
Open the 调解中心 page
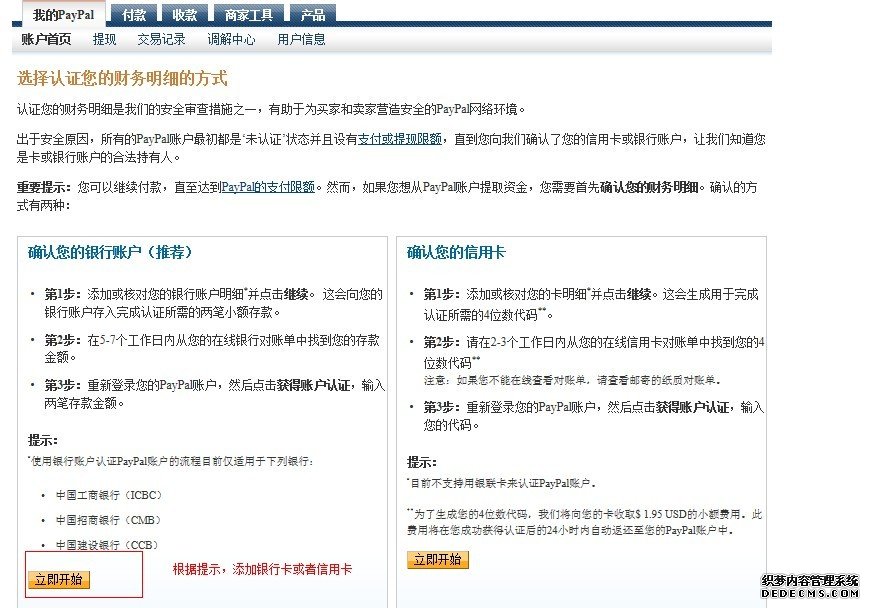tap(232, 41)
